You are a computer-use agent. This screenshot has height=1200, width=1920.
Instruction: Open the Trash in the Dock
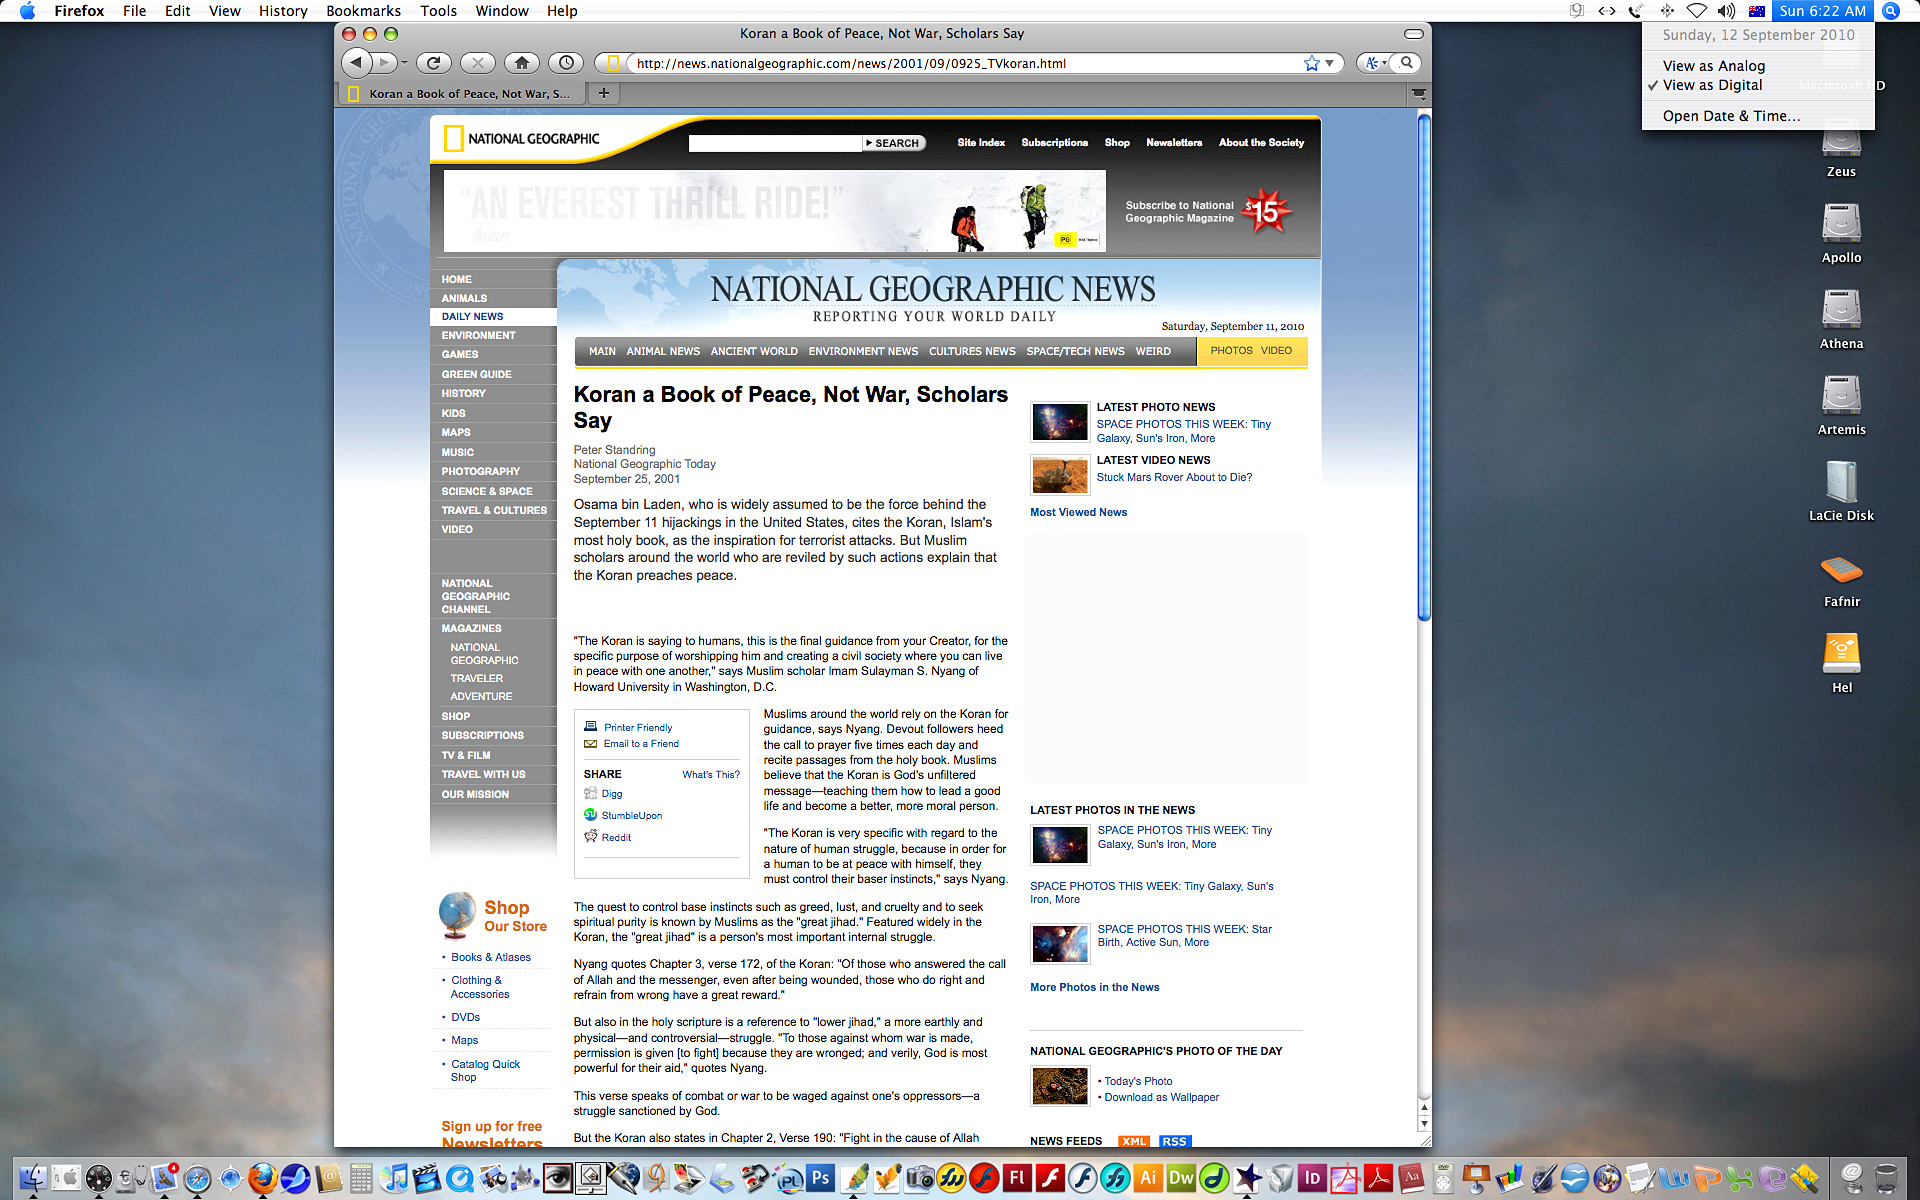coord(1886,1178)
